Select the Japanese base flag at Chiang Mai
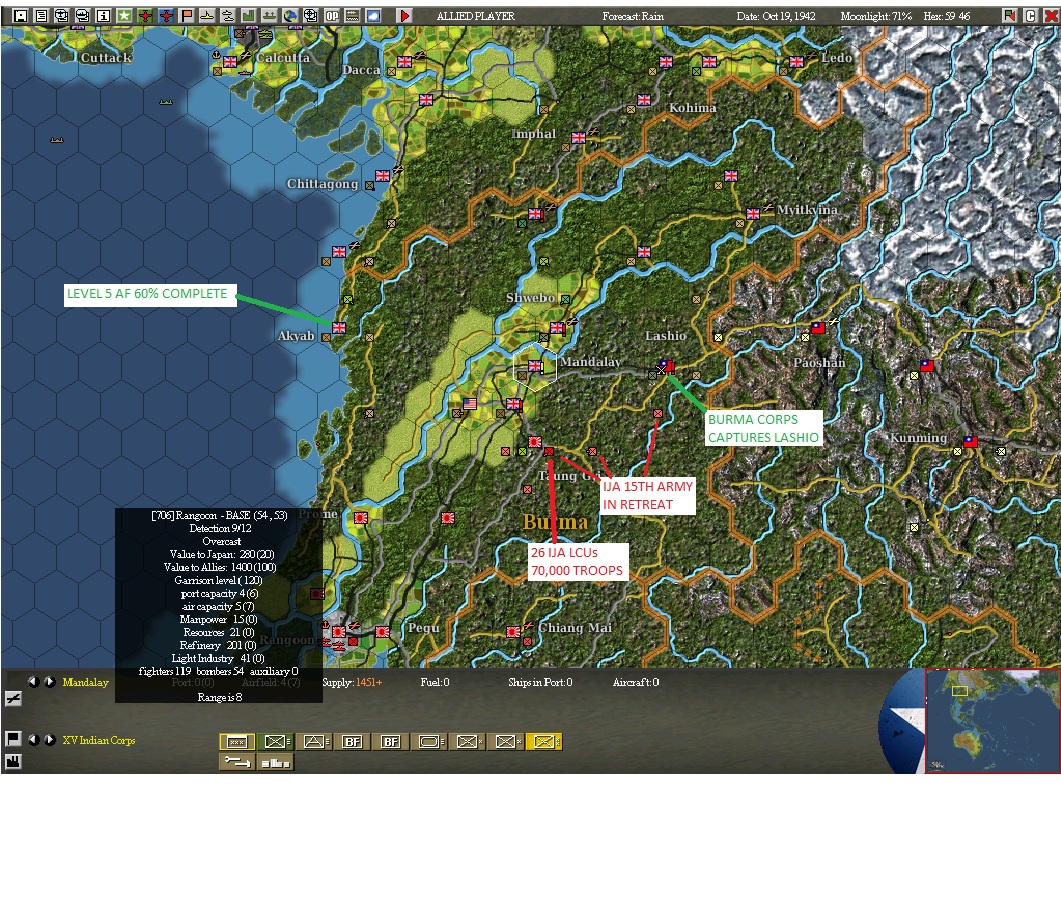The width and height of the screenshot is (1061, 898). (x=514, y=631)
